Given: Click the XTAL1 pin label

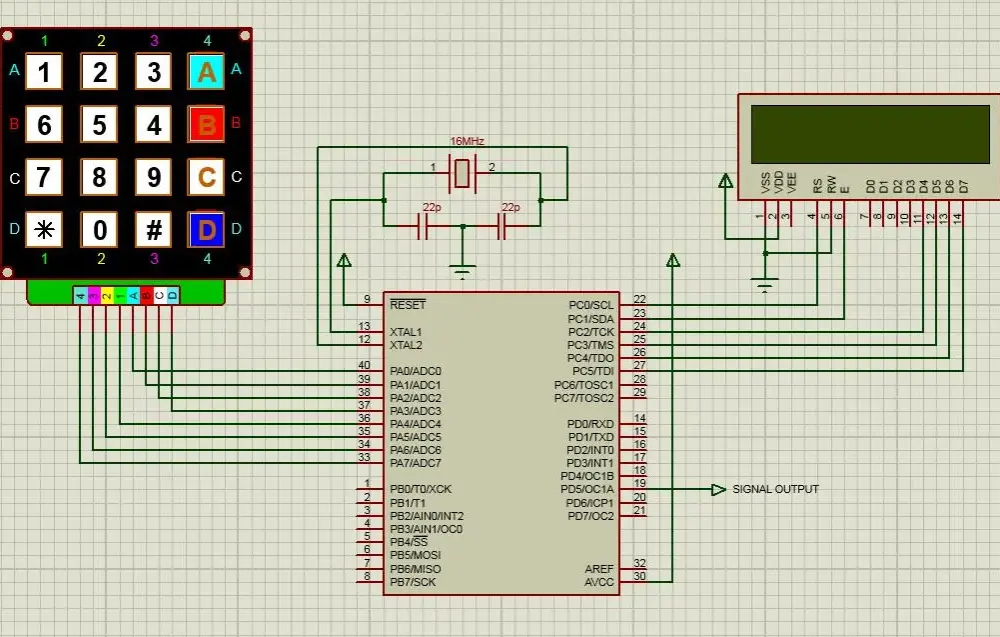Looking at the screenshot, I should (406, 332).
